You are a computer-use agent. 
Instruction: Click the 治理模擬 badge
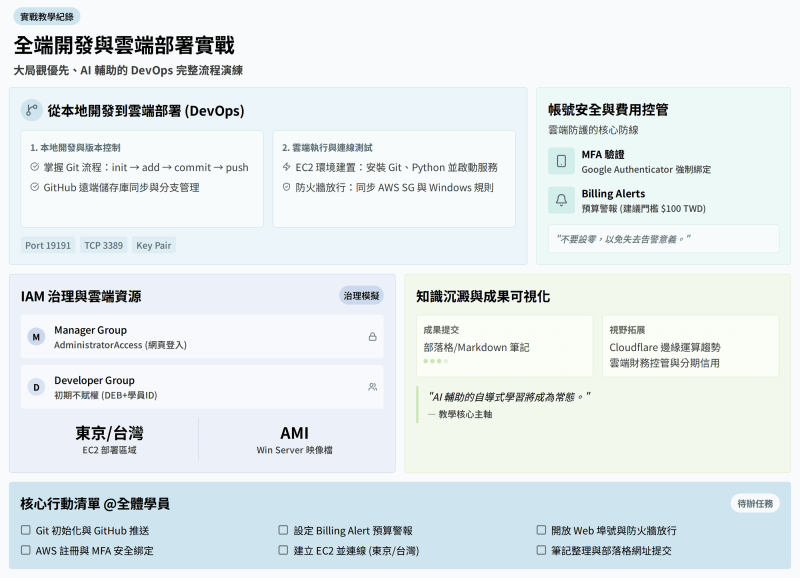coord(361,295)
